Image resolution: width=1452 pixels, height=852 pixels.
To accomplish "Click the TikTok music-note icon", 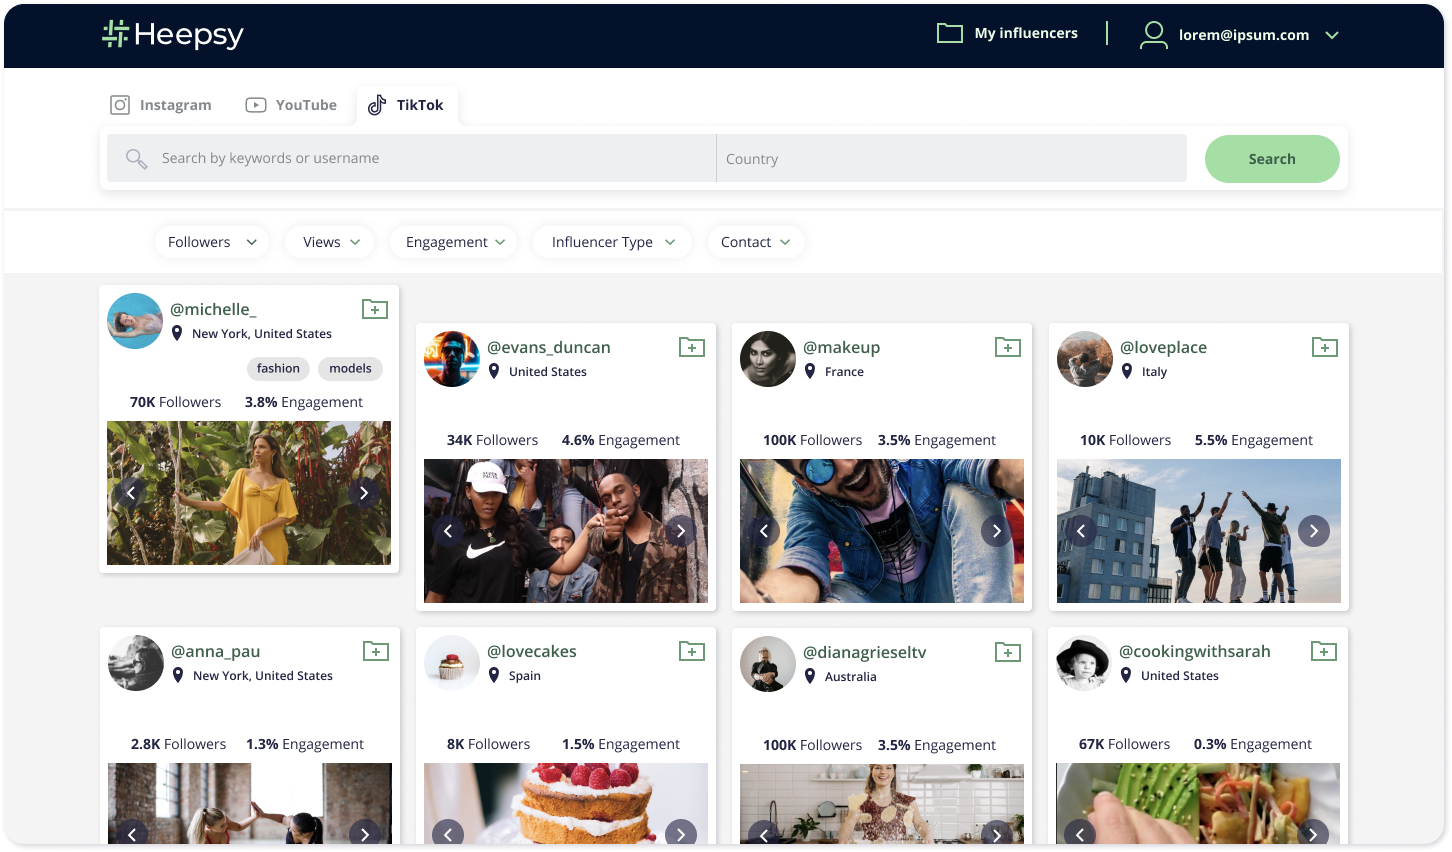I will click(x=377, y=104).
